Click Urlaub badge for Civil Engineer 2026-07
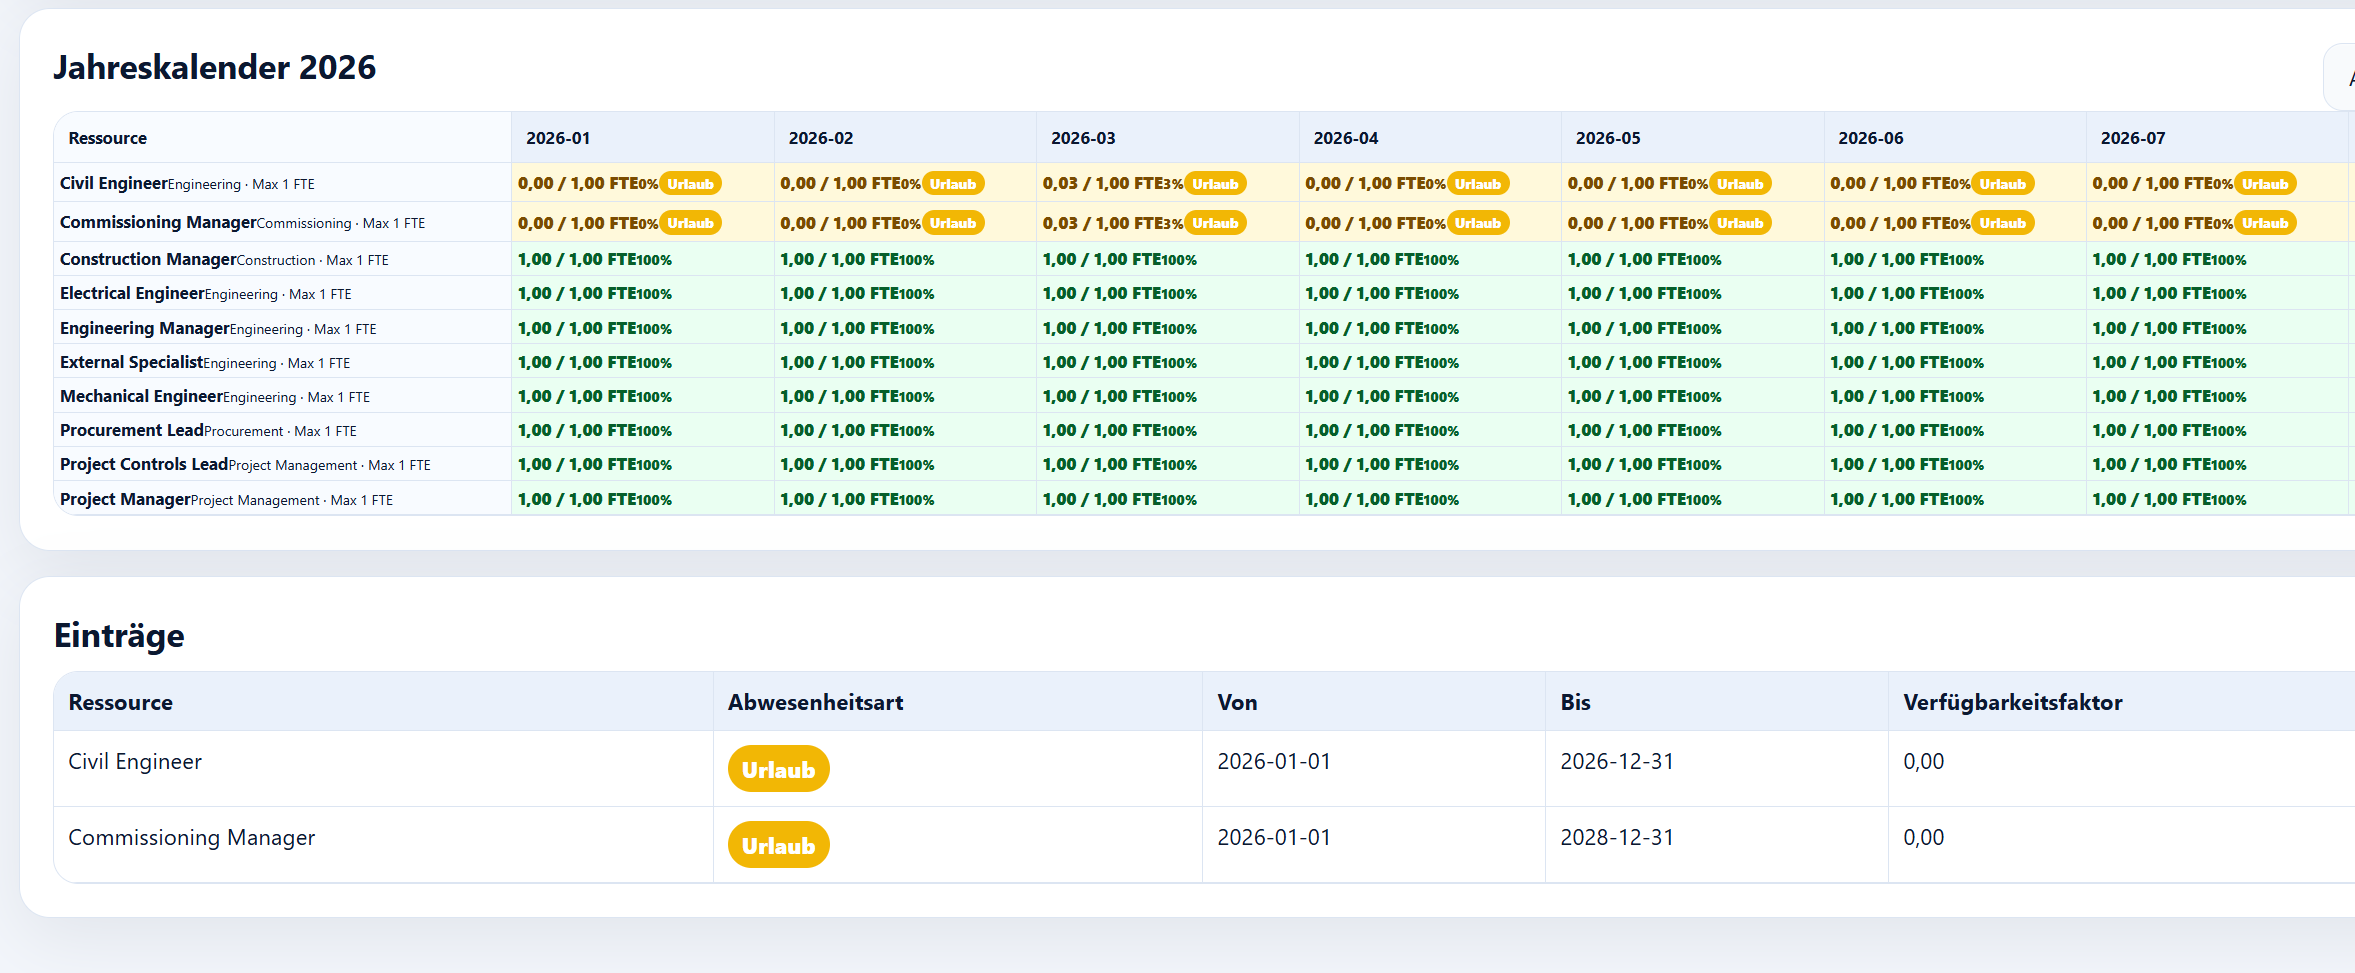 point(2265,184)
